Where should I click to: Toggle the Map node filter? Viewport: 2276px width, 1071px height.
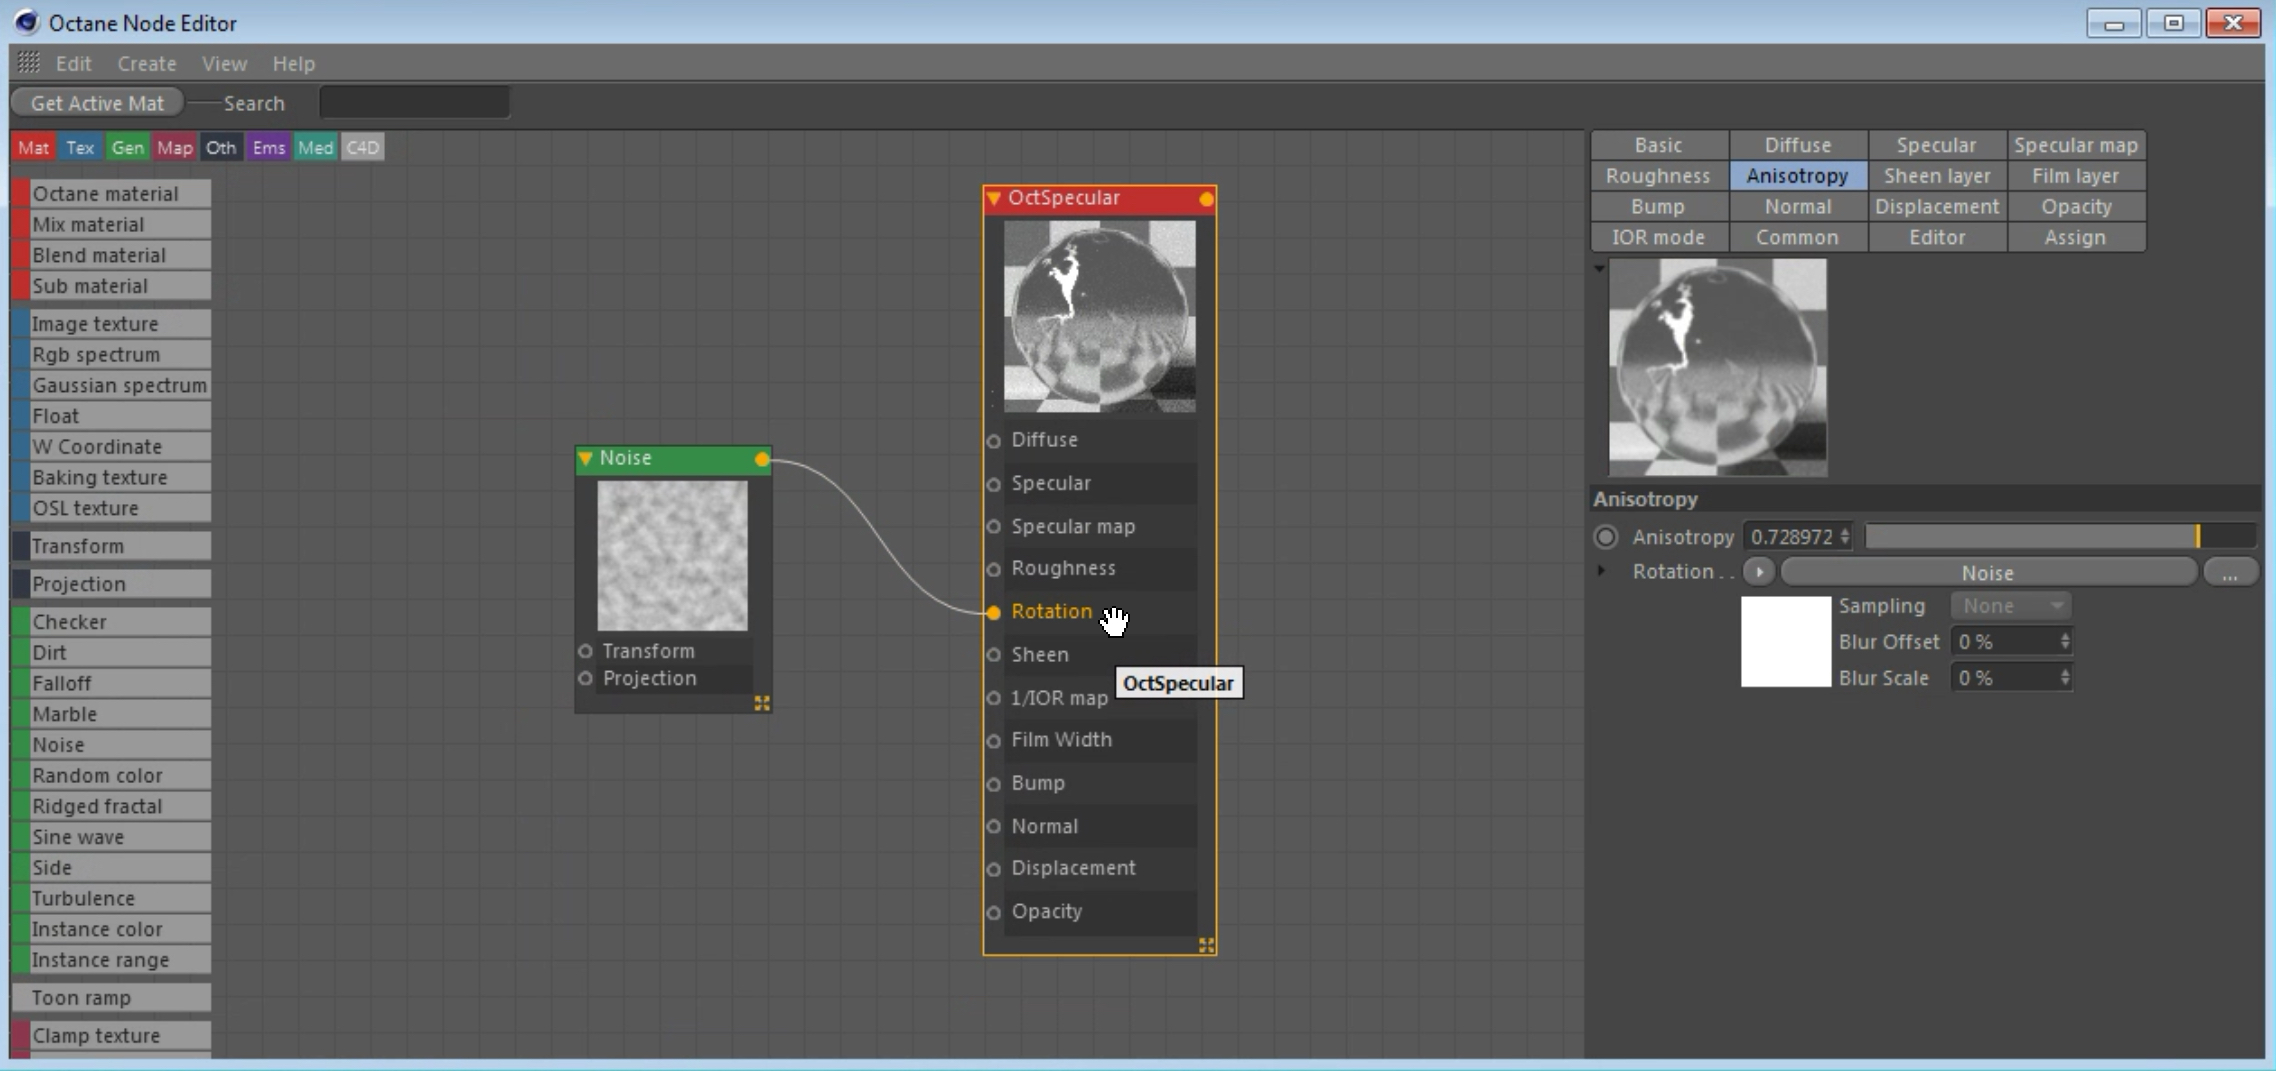tap(175, 148)
